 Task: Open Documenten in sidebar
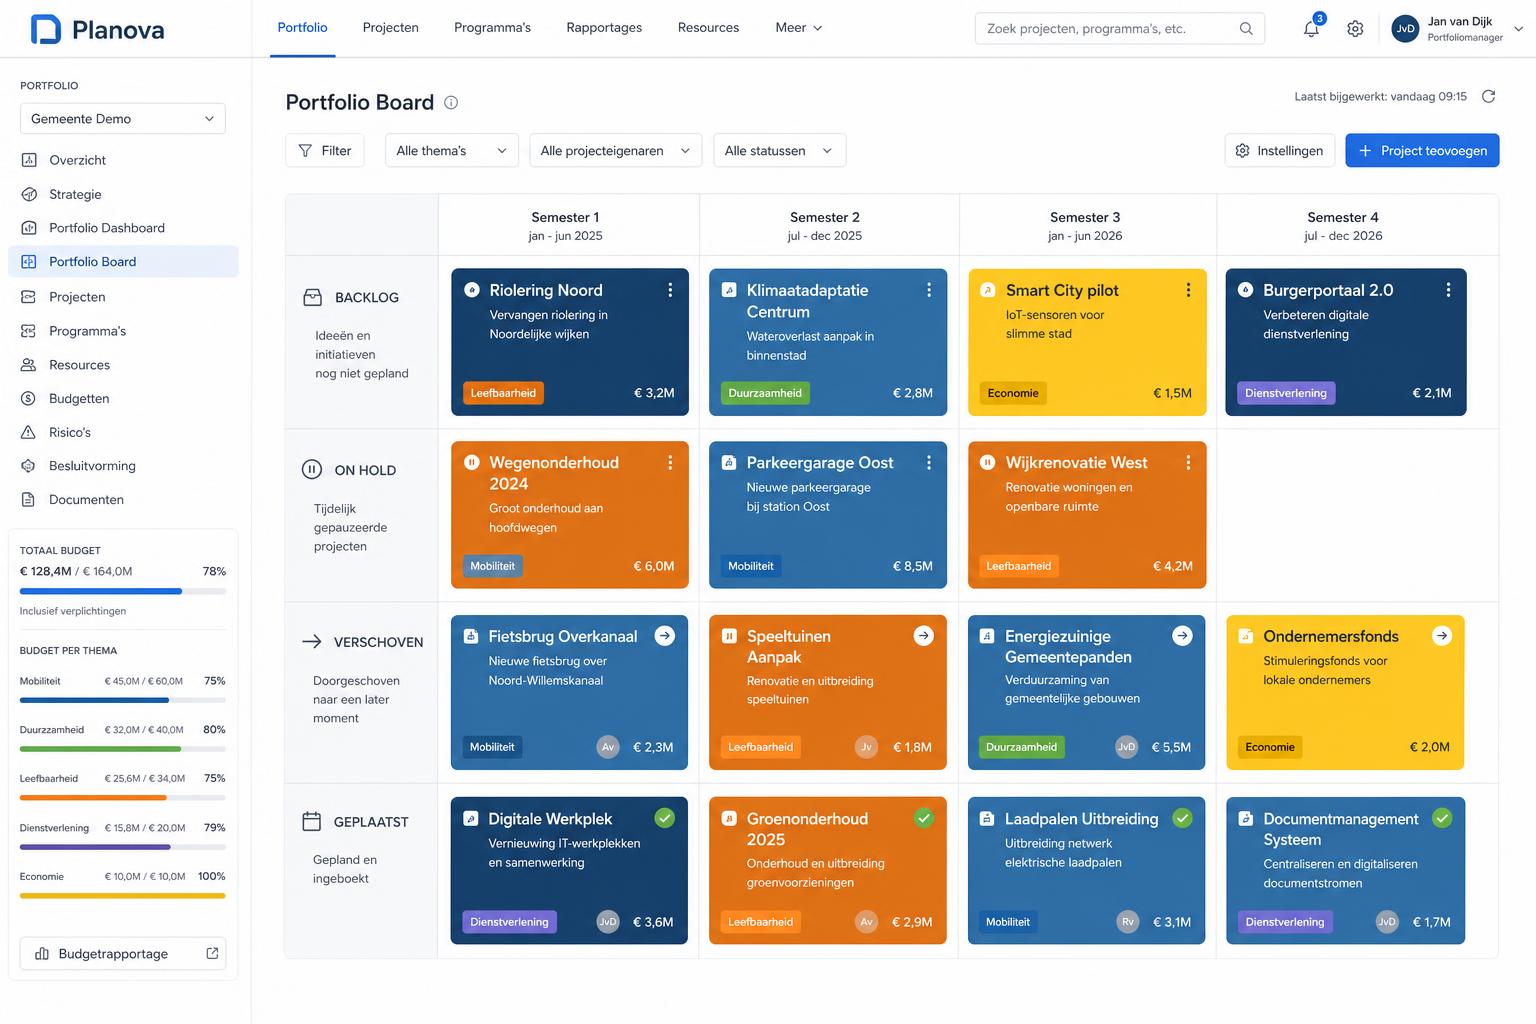123,500
